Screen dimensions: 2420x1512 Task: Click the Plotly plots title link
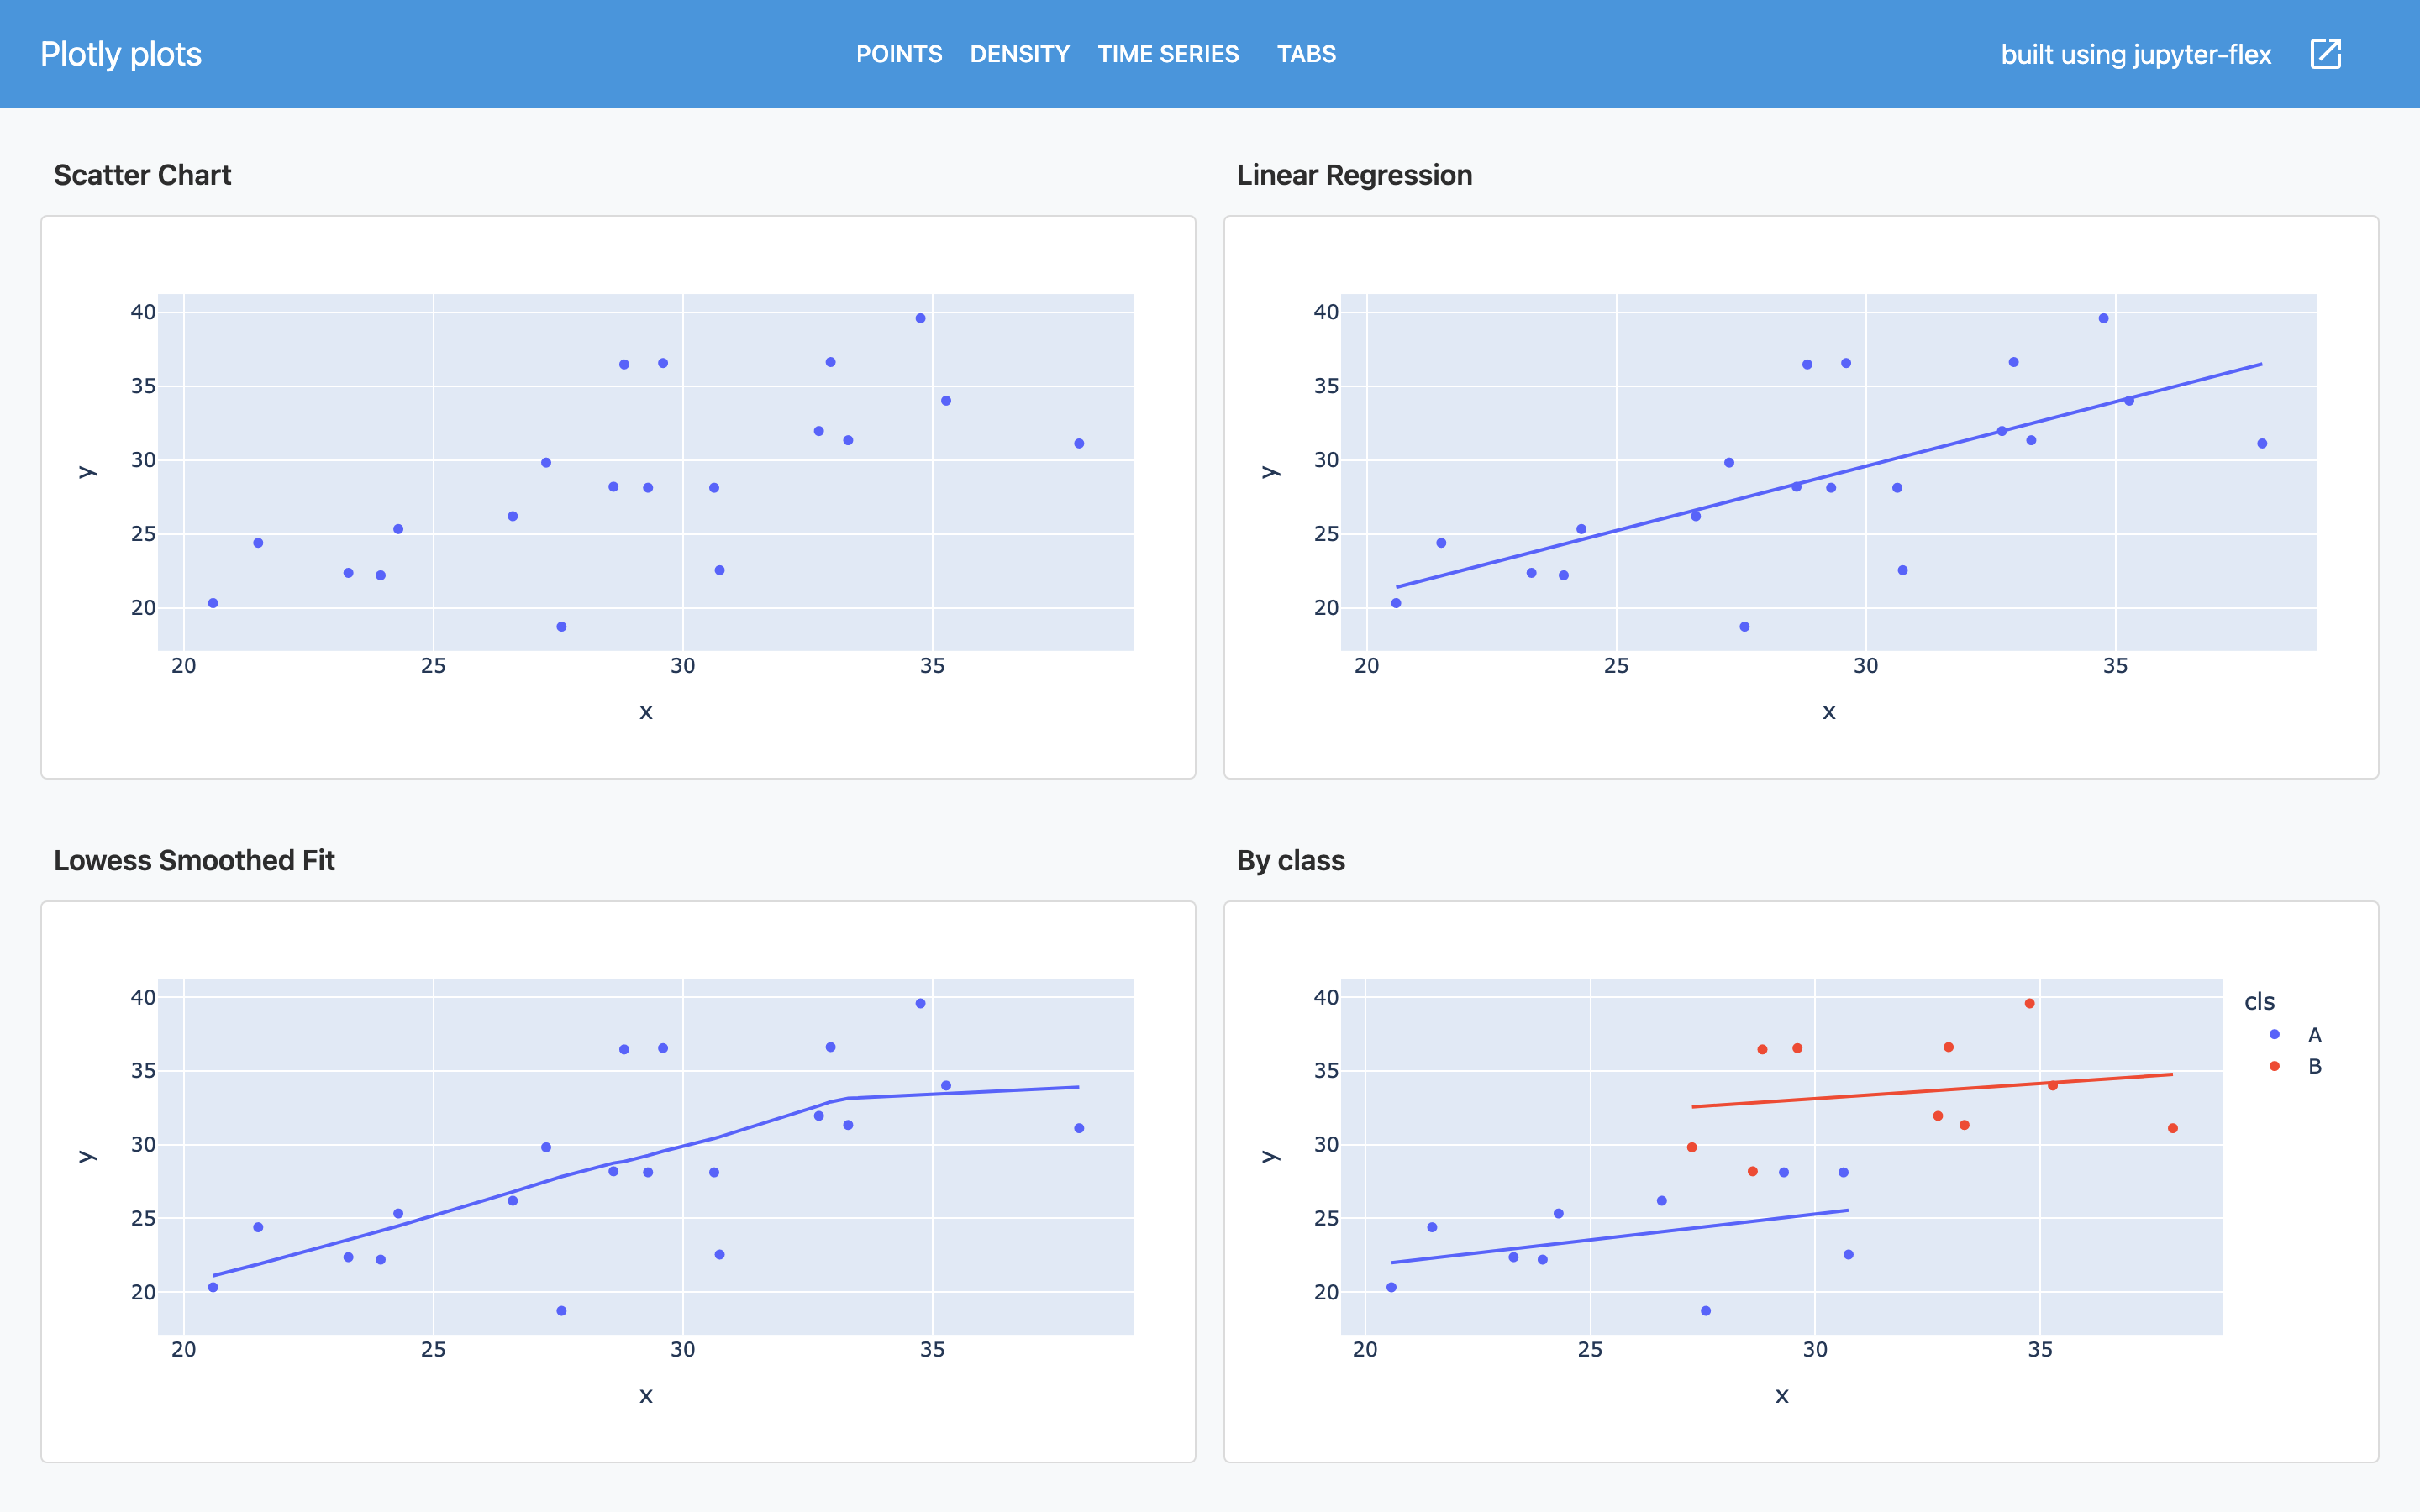pyautogui.click(x=120, y=54)
